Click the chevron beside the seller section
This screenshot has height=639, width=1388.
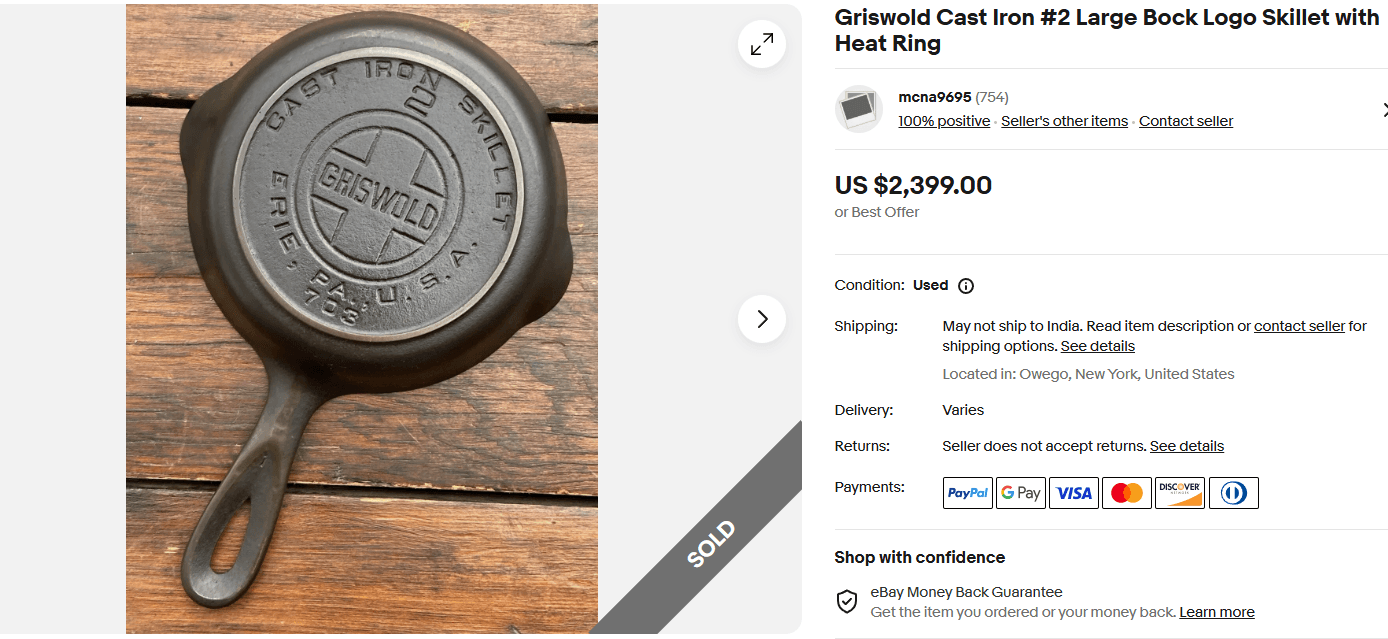(x=1385, y=109)
